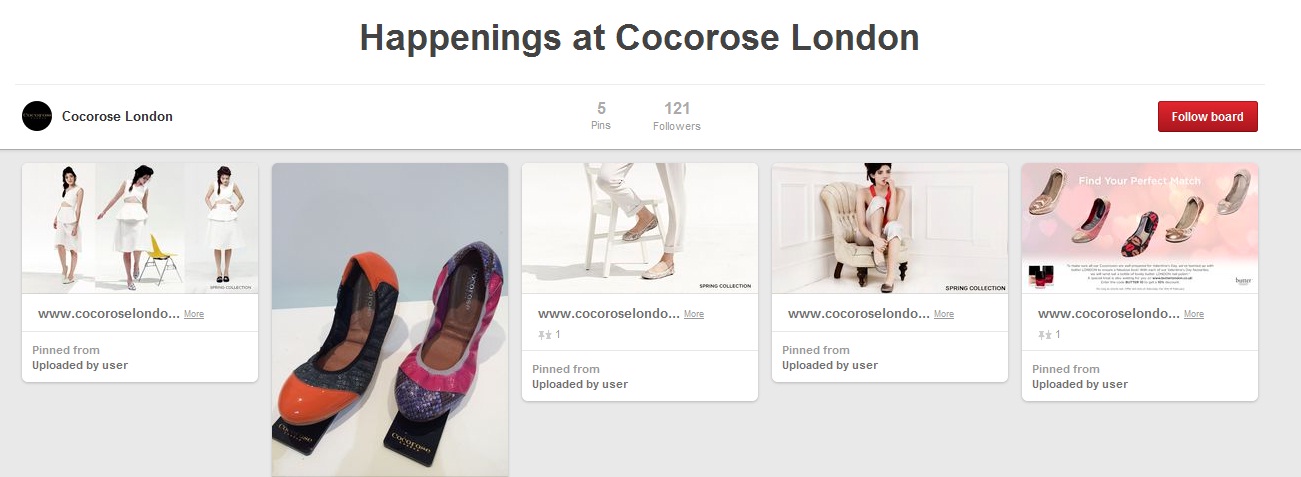1301x477 pixels.
Task: Expand More on the chair legs pin
Action: [694, 314]
